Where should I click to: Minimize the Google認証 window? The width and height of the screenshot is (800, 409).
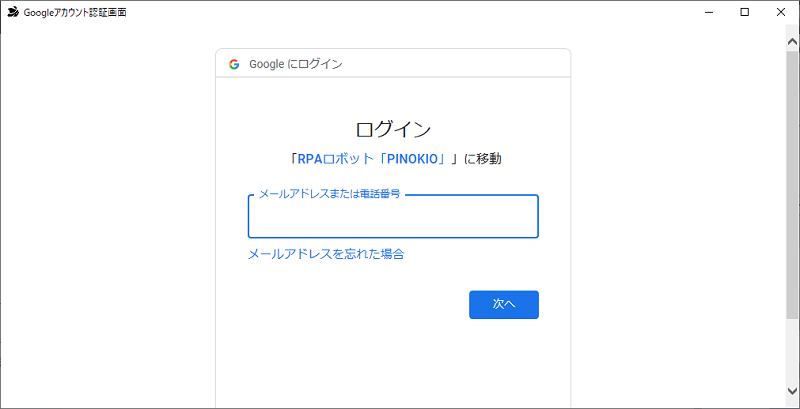tap(709, 12)
